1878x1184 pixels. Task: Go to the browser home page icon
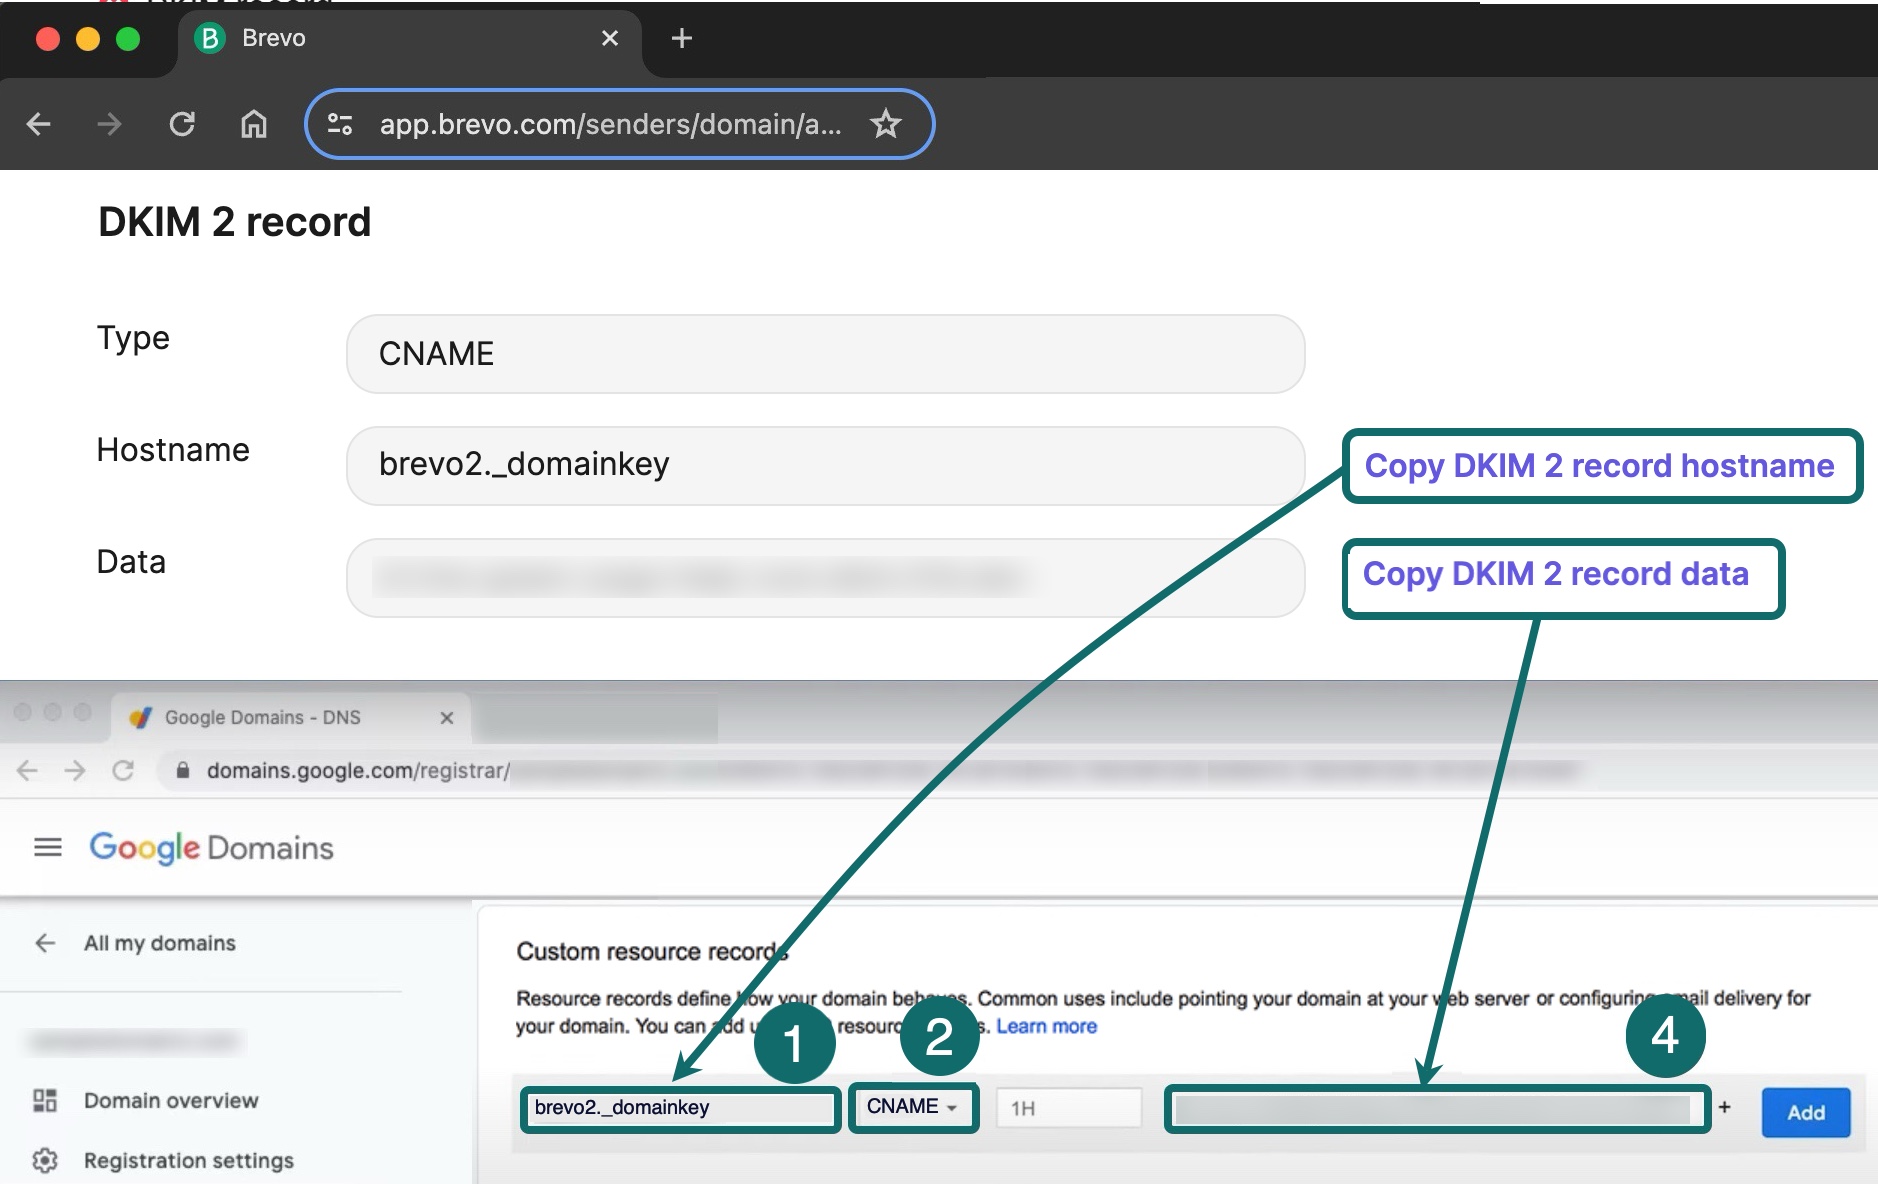(254, 124)
